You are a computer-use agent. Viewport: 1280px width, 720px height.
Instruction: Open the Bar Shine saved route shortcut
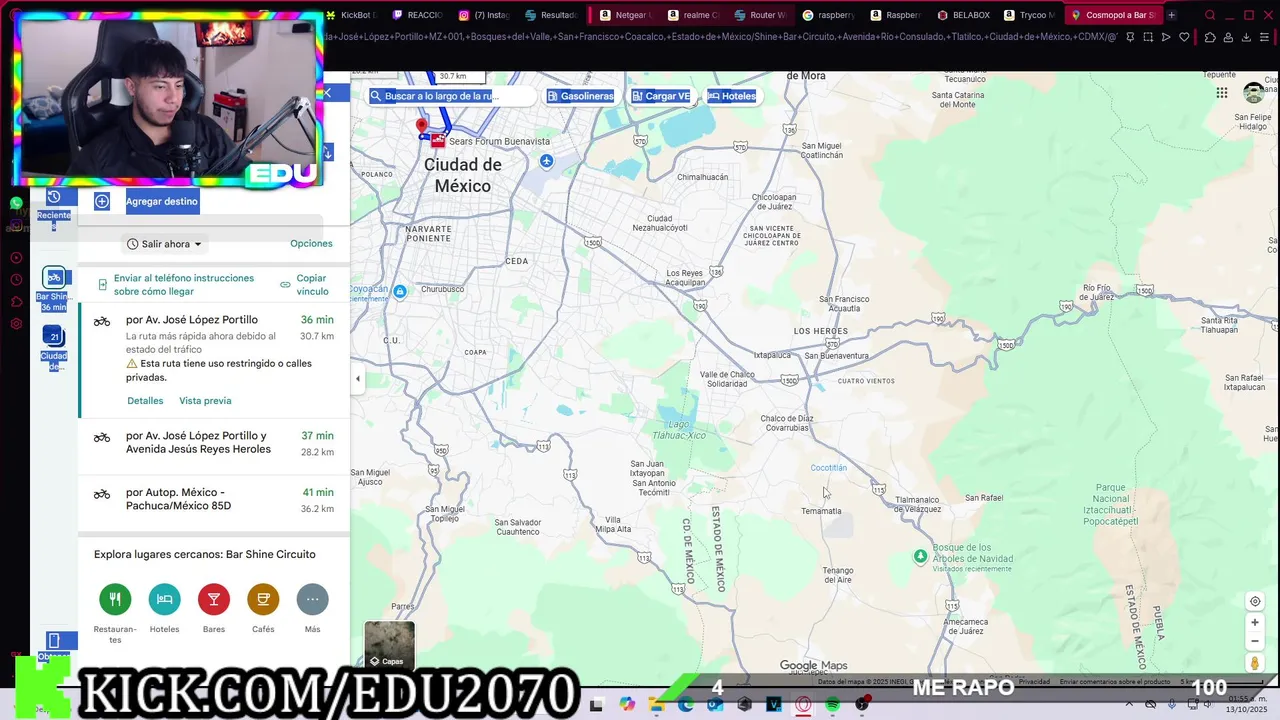coord(54,289)
